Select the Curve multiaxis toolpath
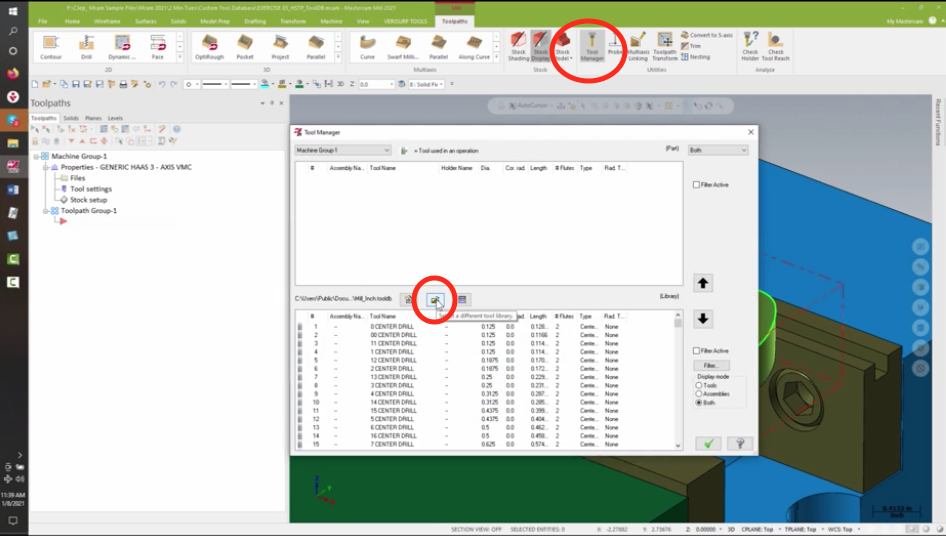This screenshot has width=946, height=536. pos(367,46)
